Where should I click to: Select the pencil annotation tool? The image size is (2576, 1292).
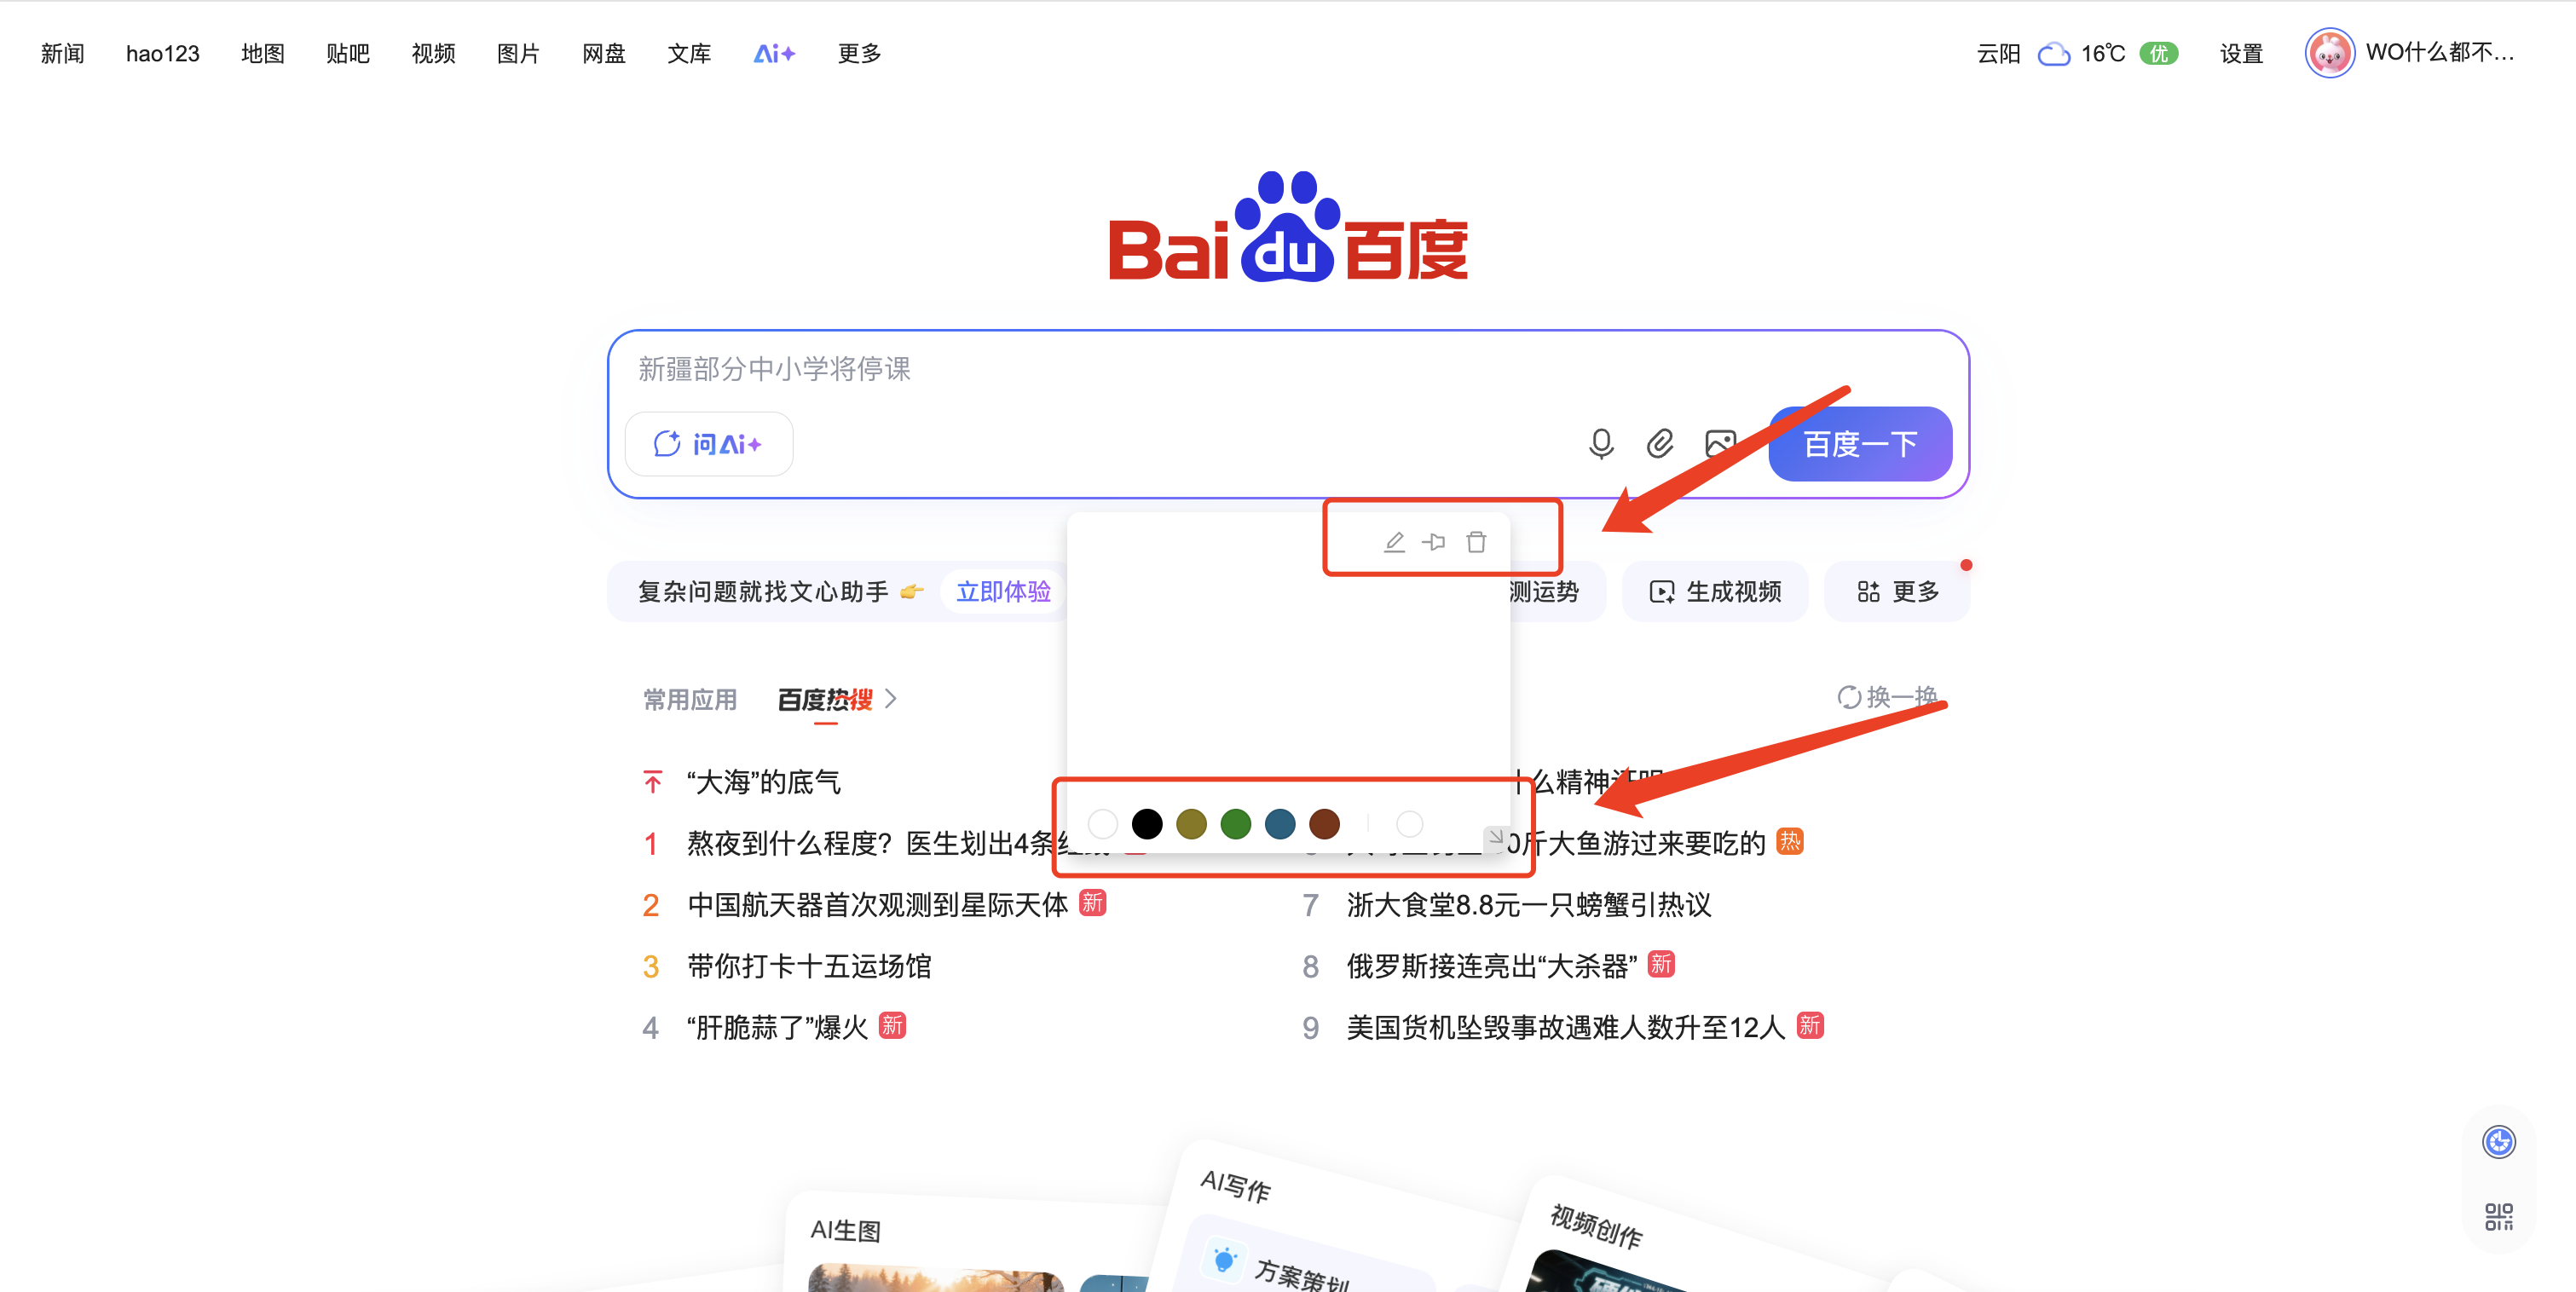coord(1395,541)
